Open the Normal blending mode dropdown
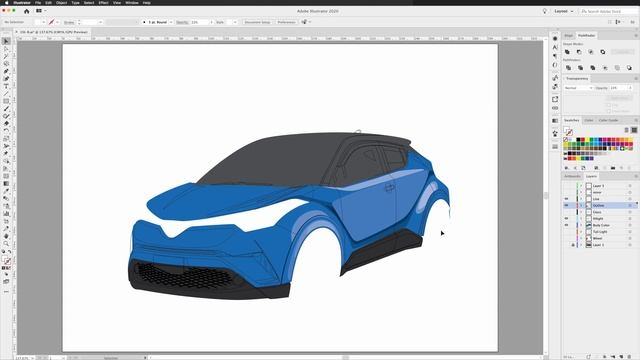Viewport: 640px width, 360px height. click(x=578, y=88)
